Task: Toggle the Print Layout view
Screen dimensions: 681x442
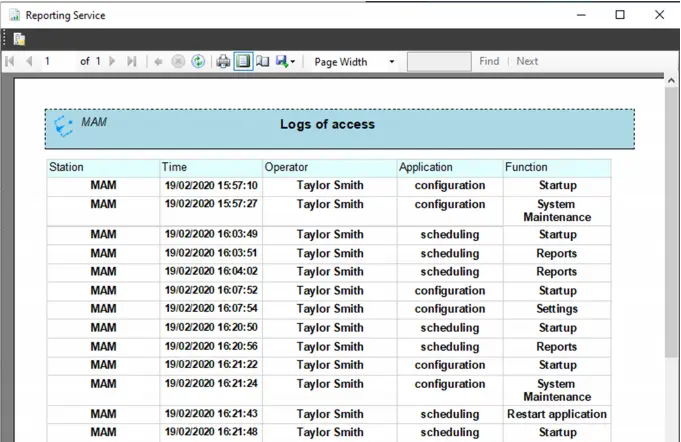Action: point(243,62)
